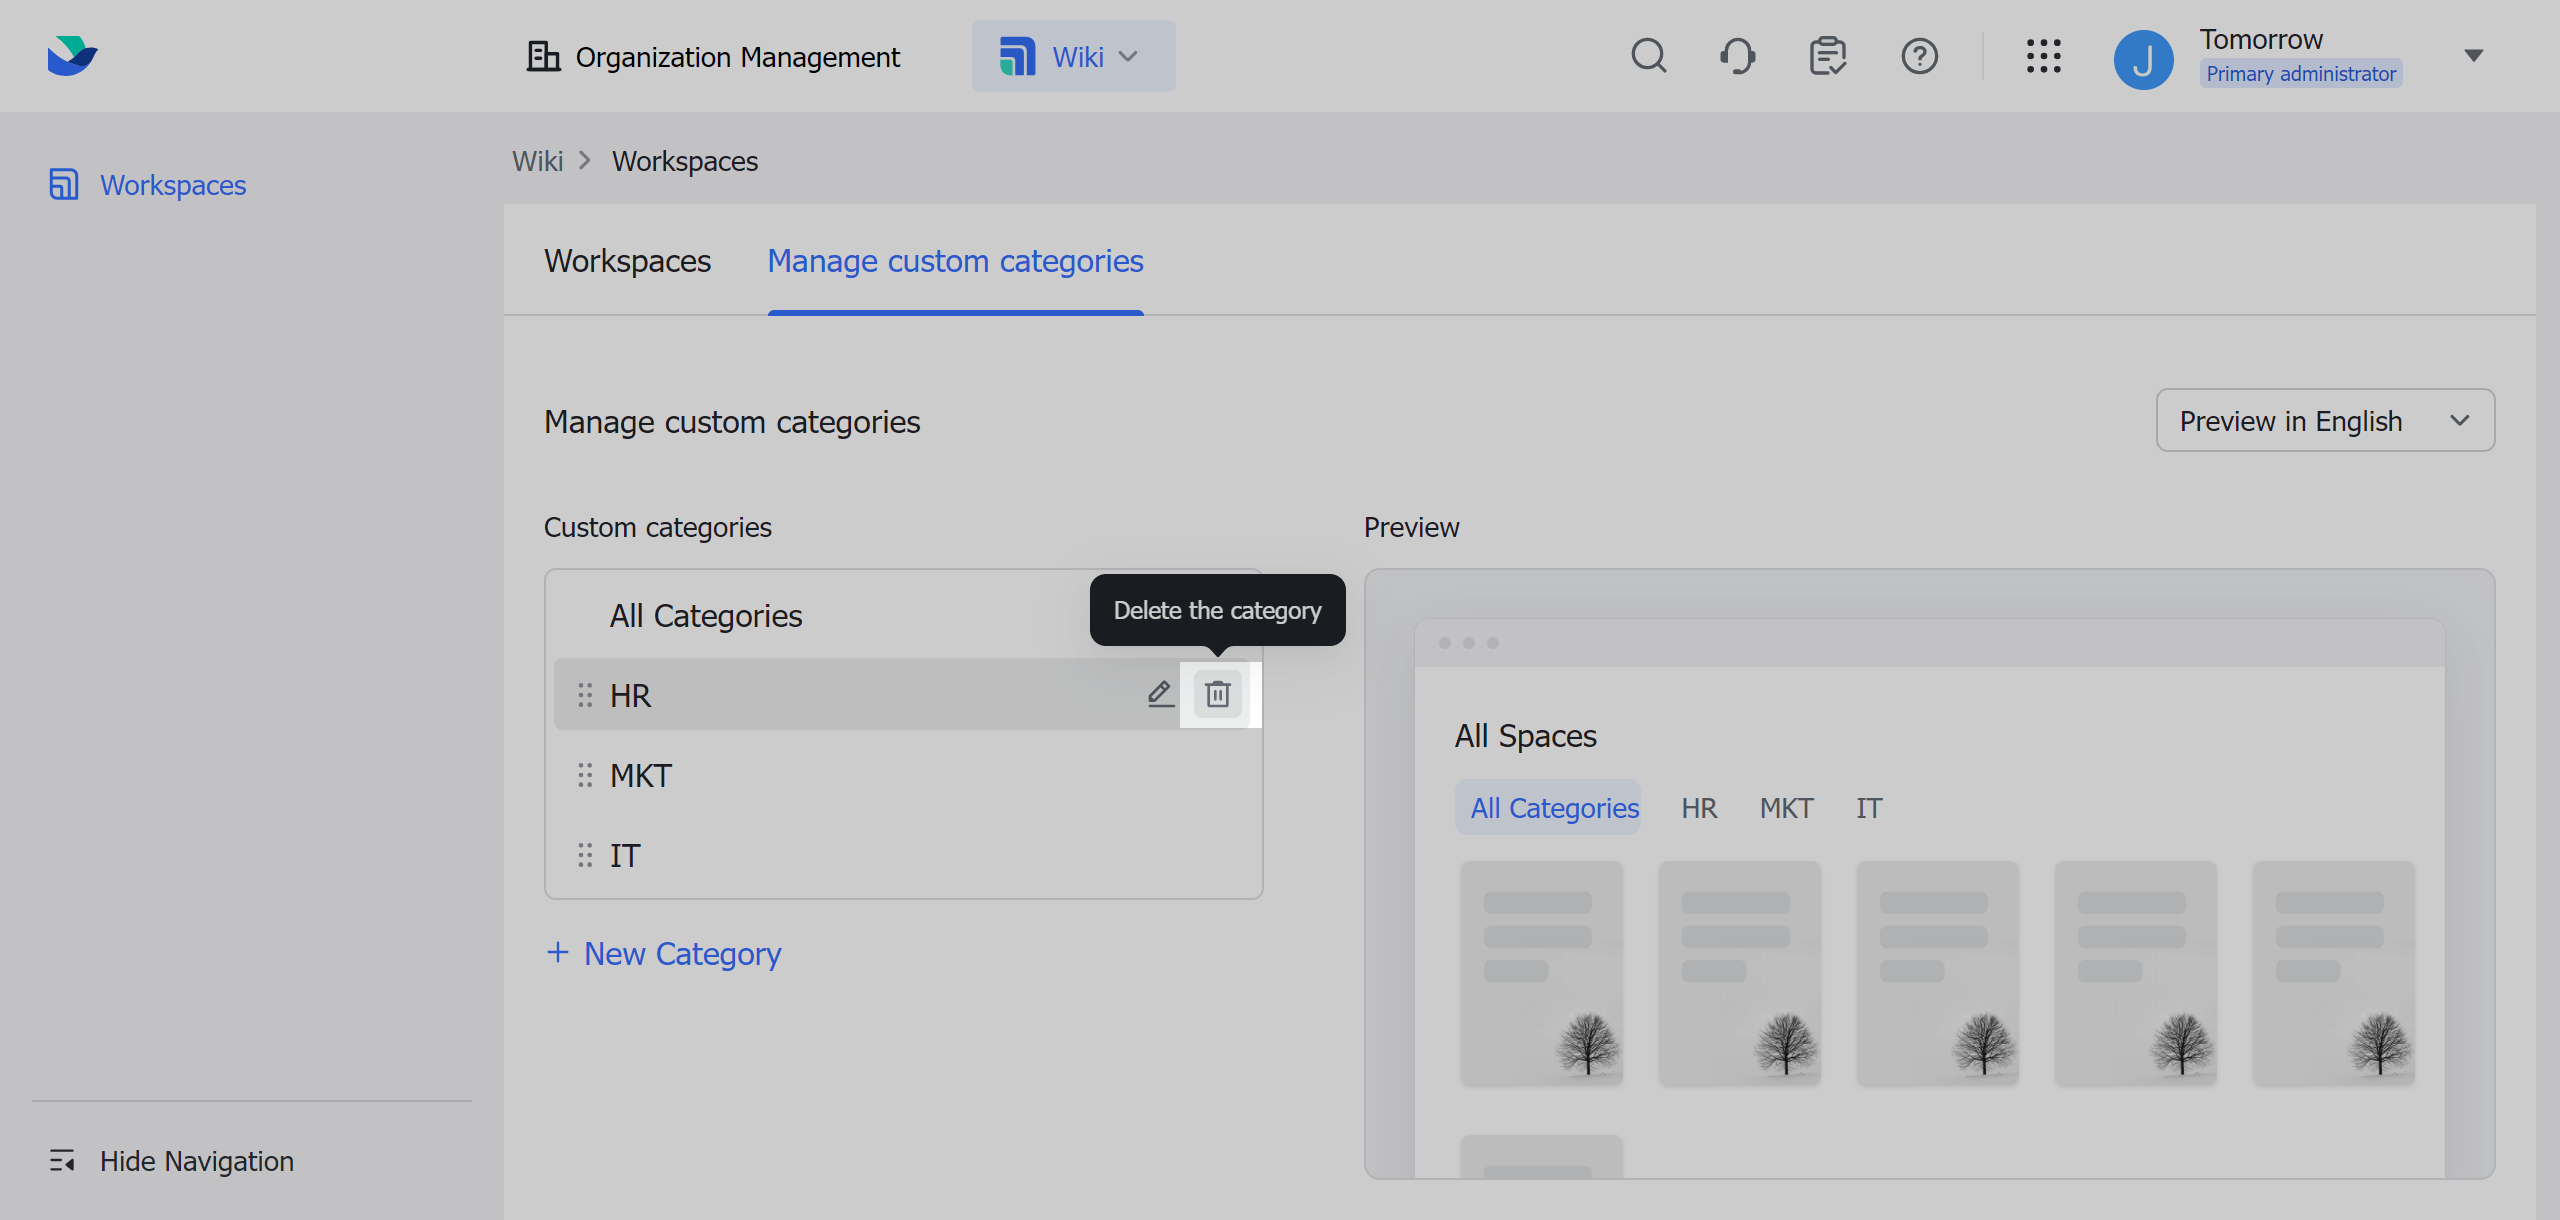Image resolution: width=2560 pixels, height=1220 pixels.
Task: Select the MKT category row text
Action: (x=641, y=776)
